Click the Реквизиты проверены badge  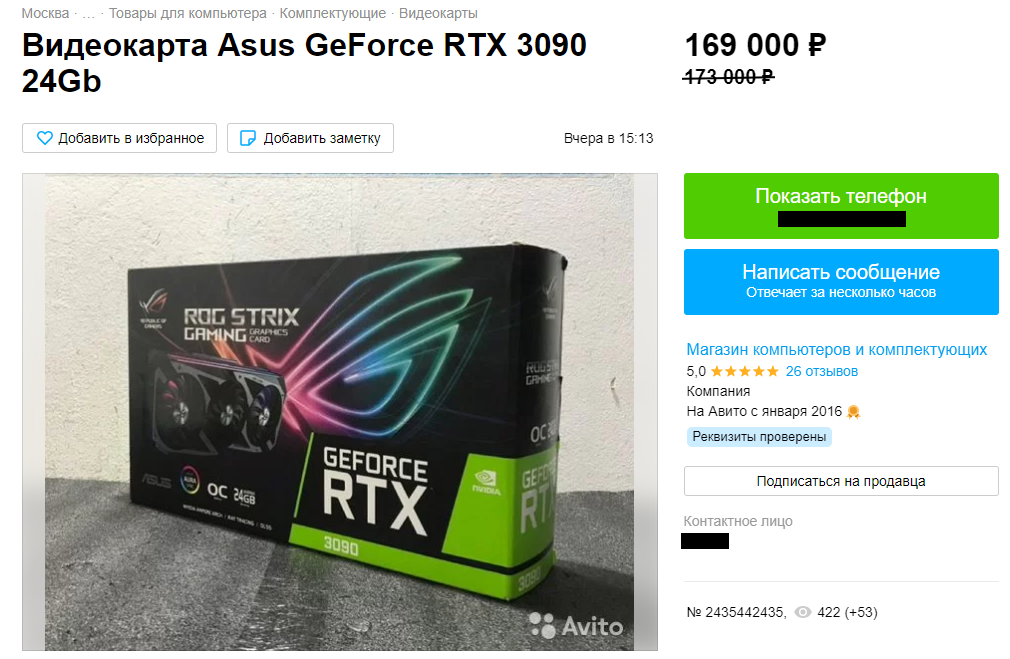pyautogui.click(x=759, y=437)
